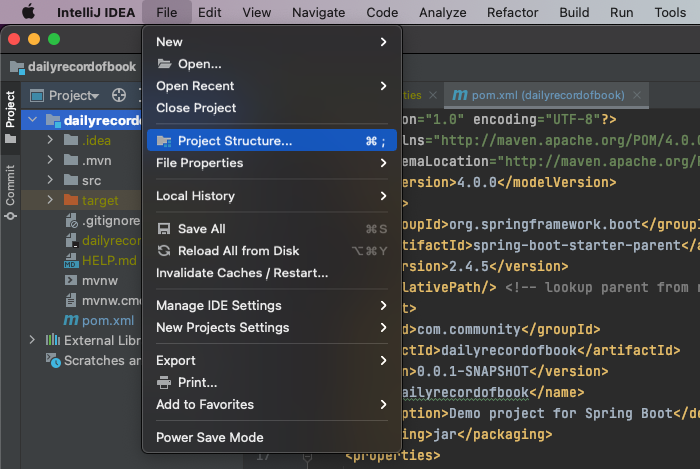Choose Invalidate Caches / Restart...
700x469 pixels.
pos(271,273)
